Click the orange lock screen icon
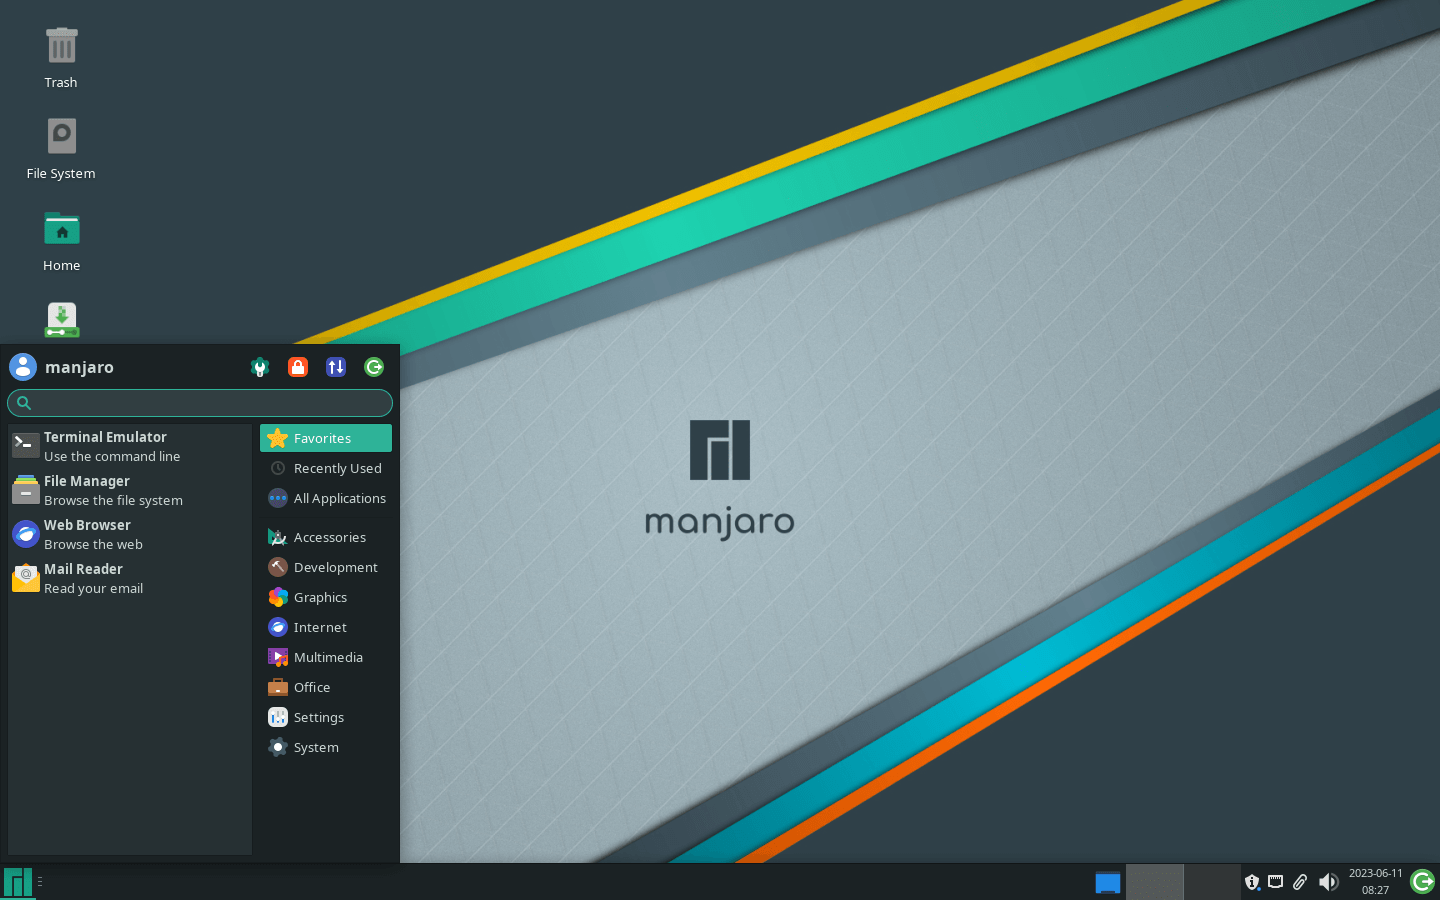Screen dimensions: 1440x900 pos(298,367)
